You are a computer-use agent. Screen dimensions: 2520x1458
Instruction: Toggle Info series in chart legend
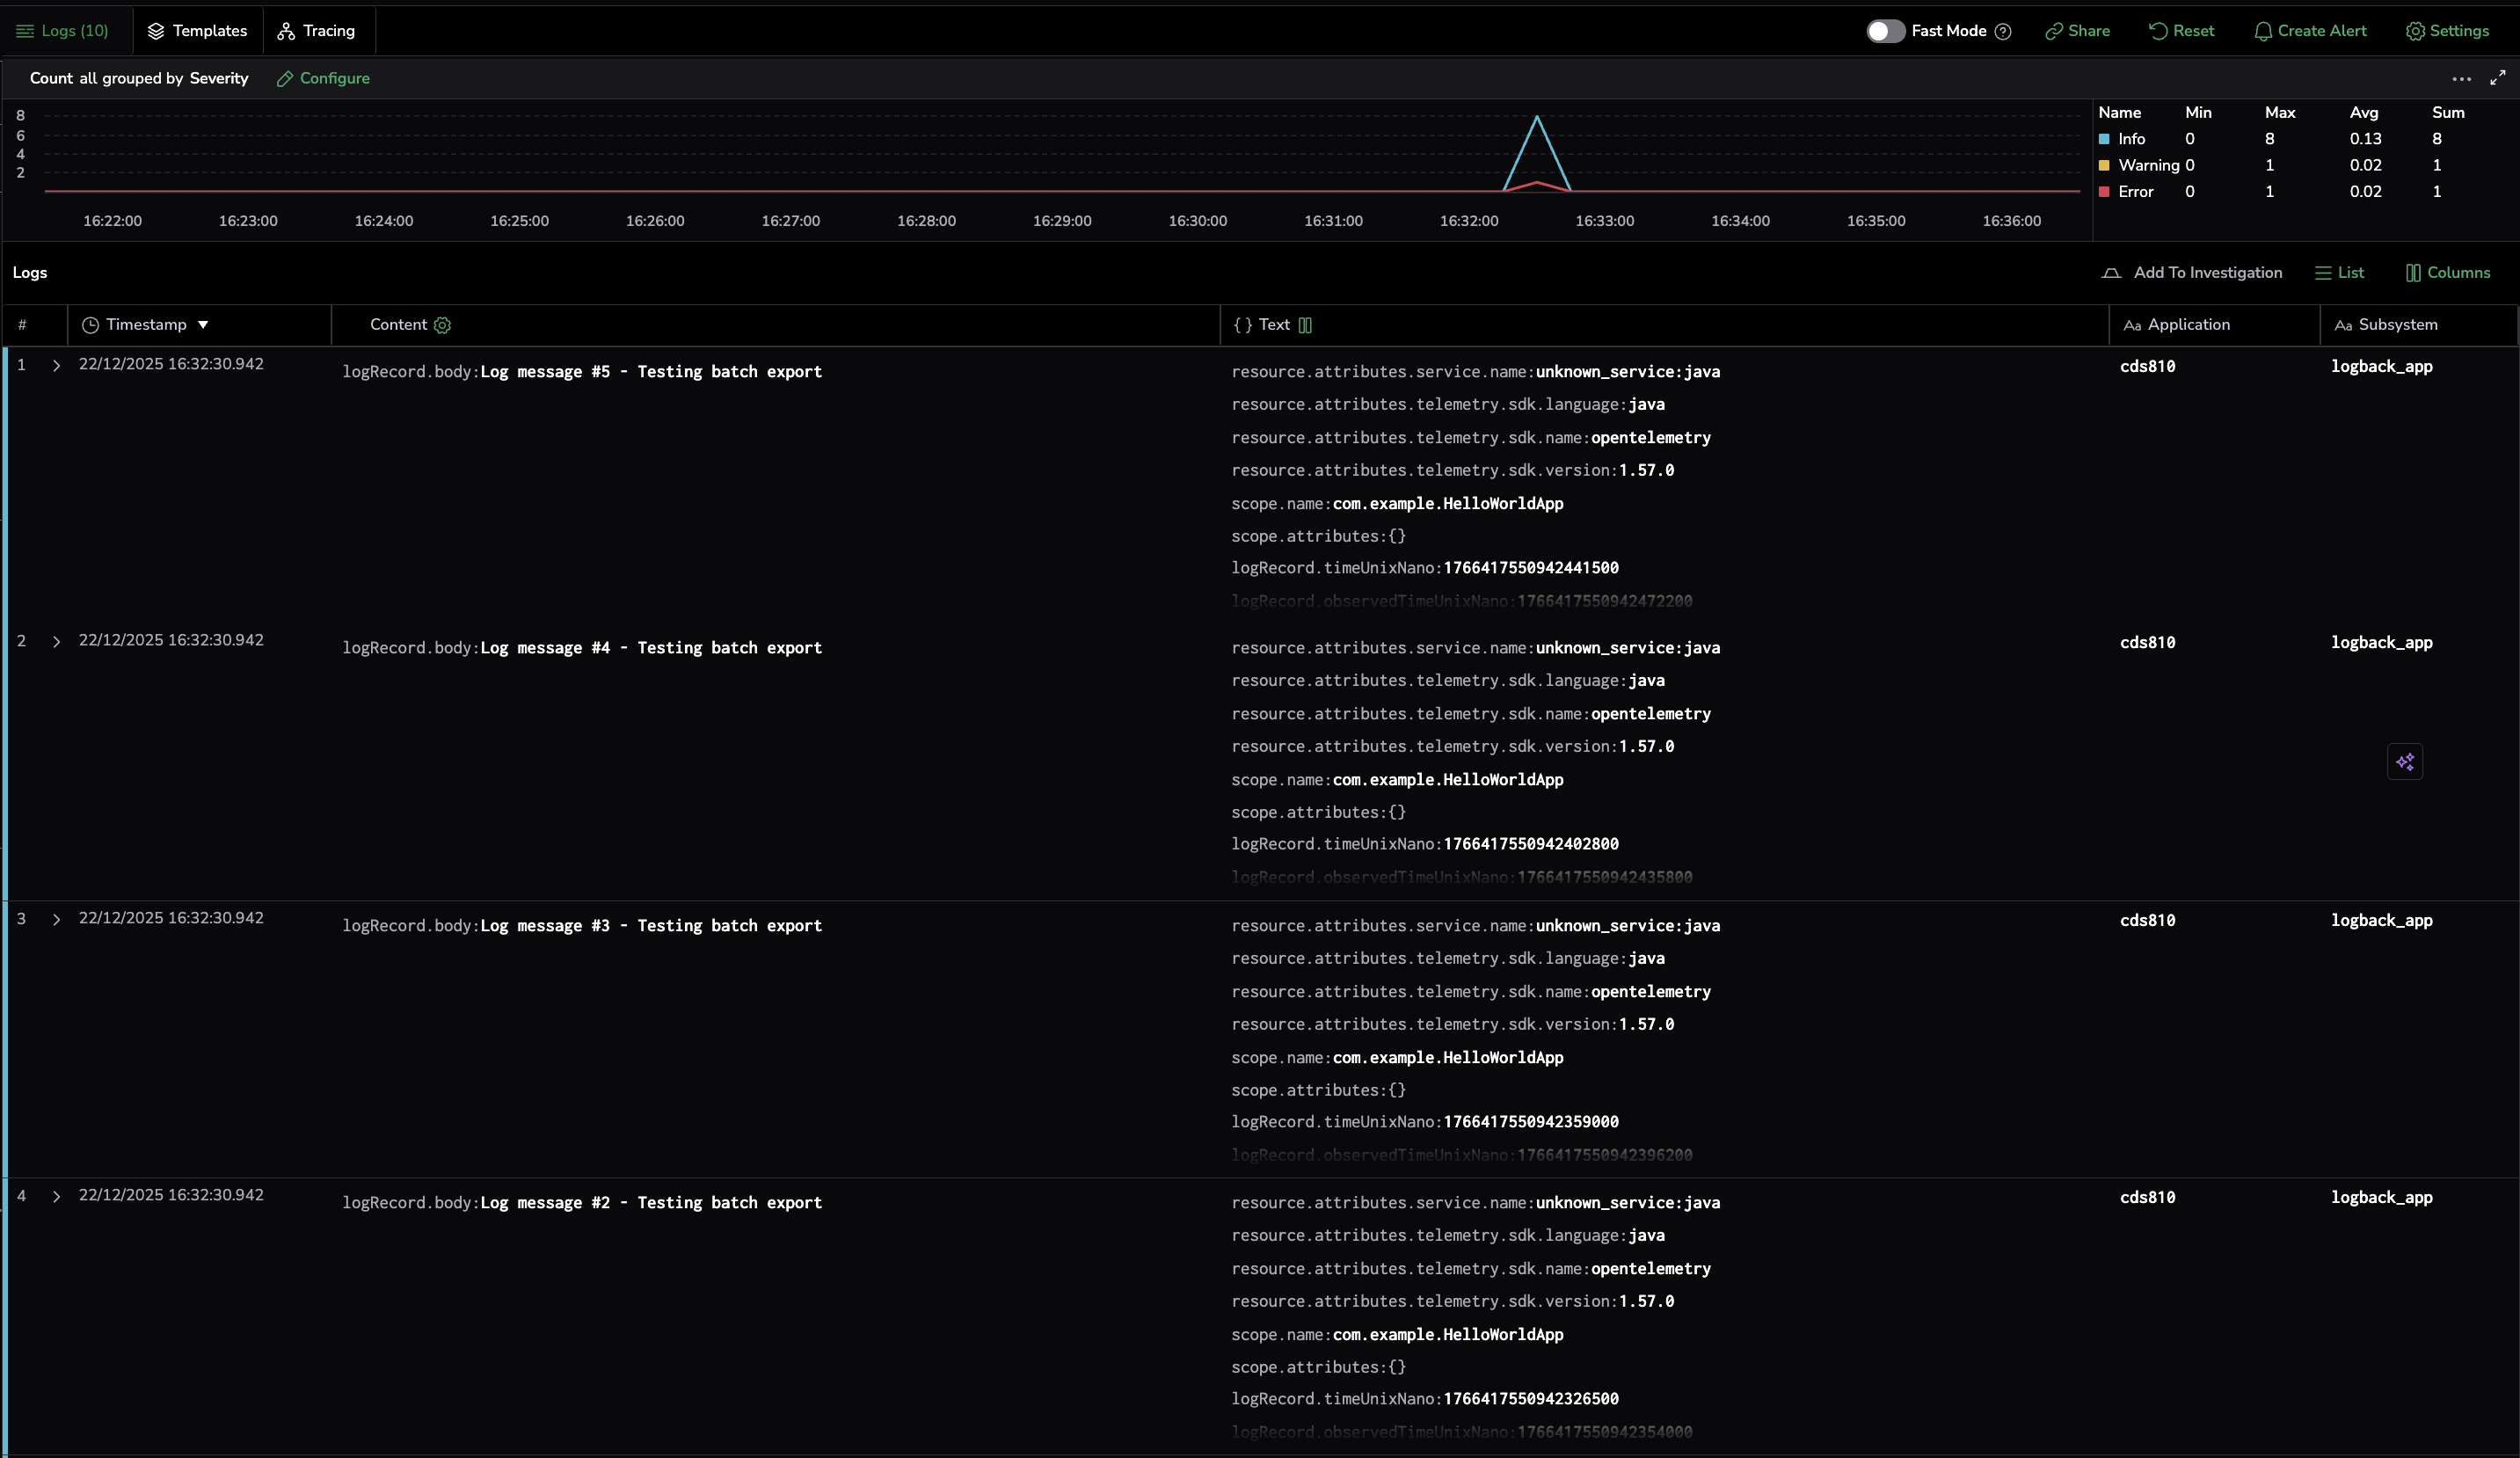[2131, 139]
